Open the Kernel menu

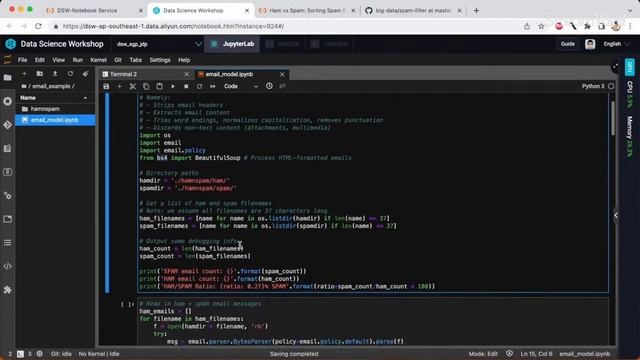(x=98, y=60)
